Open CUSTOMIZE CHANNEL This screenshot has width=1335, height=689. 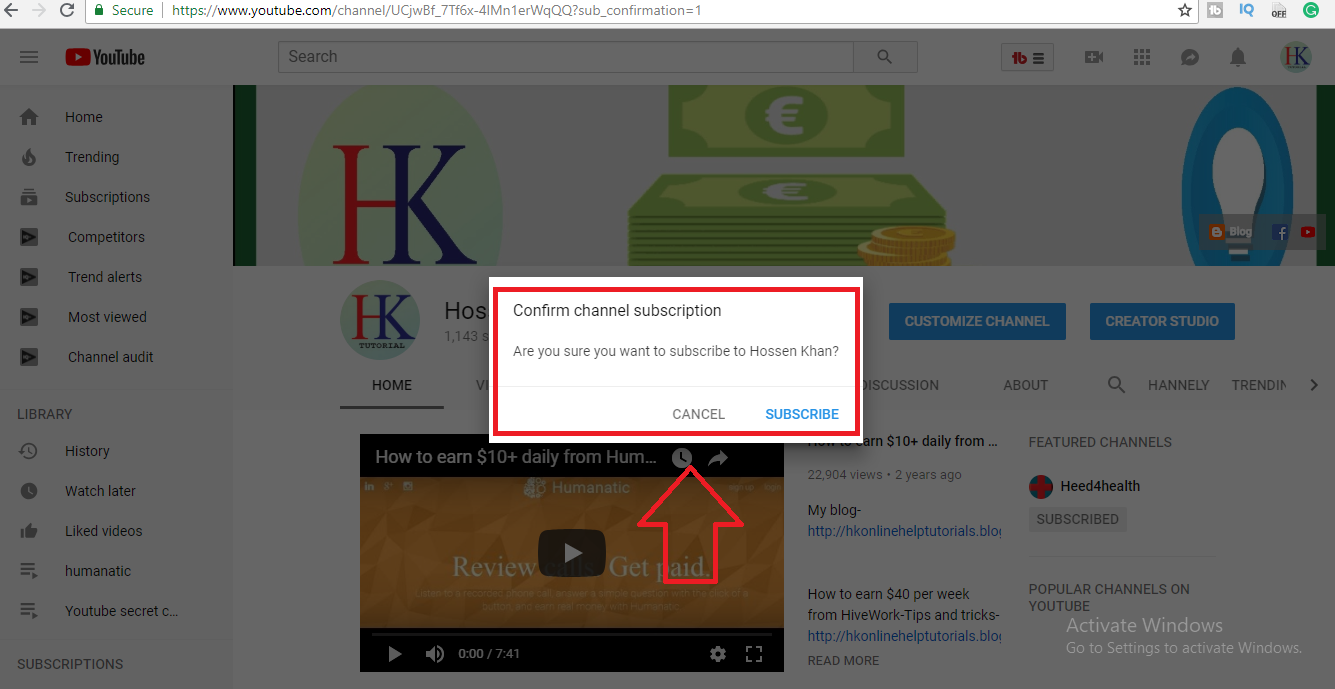click(977, 321)
